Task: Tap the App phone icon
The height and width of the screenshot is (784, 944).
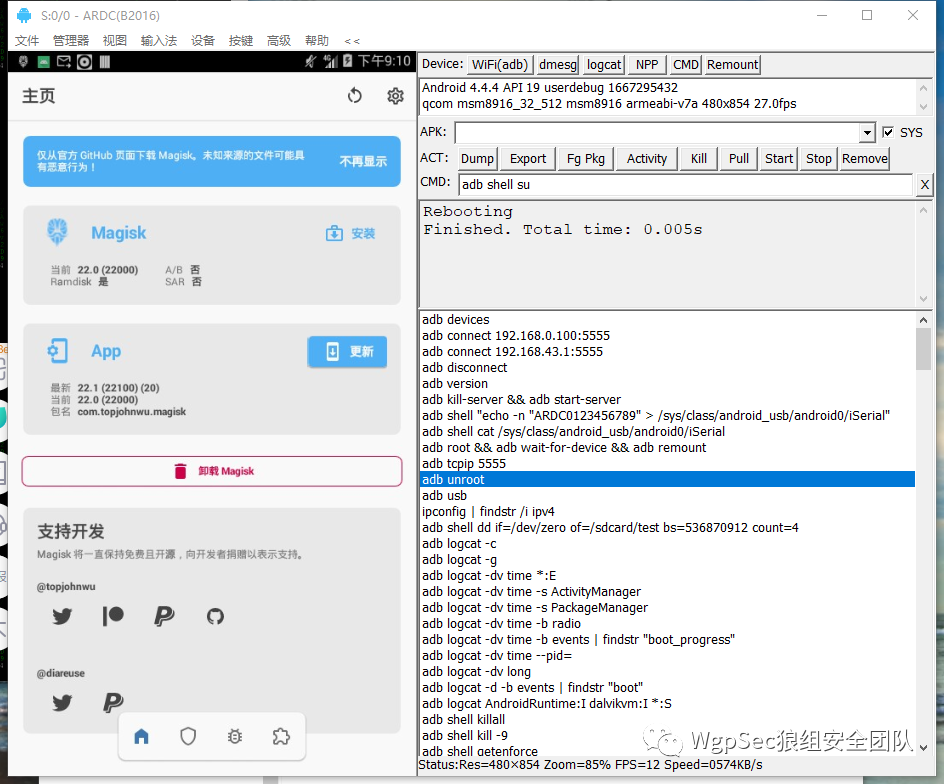Action: (58, 350)
